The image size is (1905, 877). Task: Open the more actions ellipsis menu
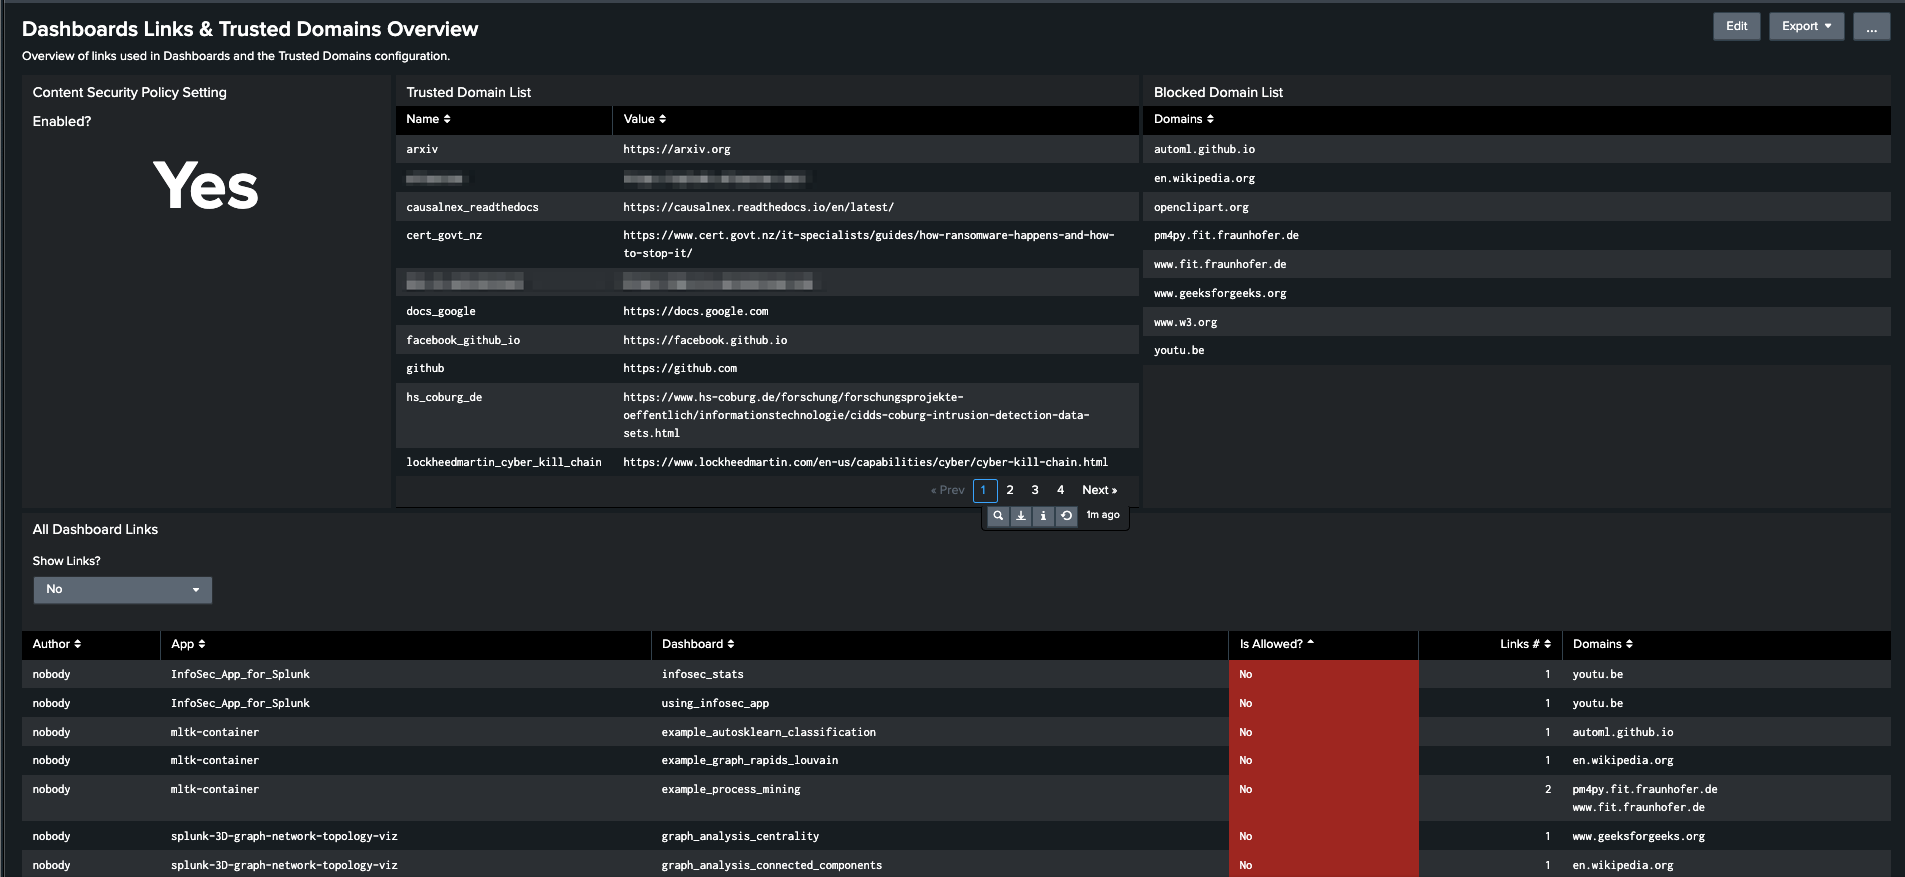point(1871,26)
